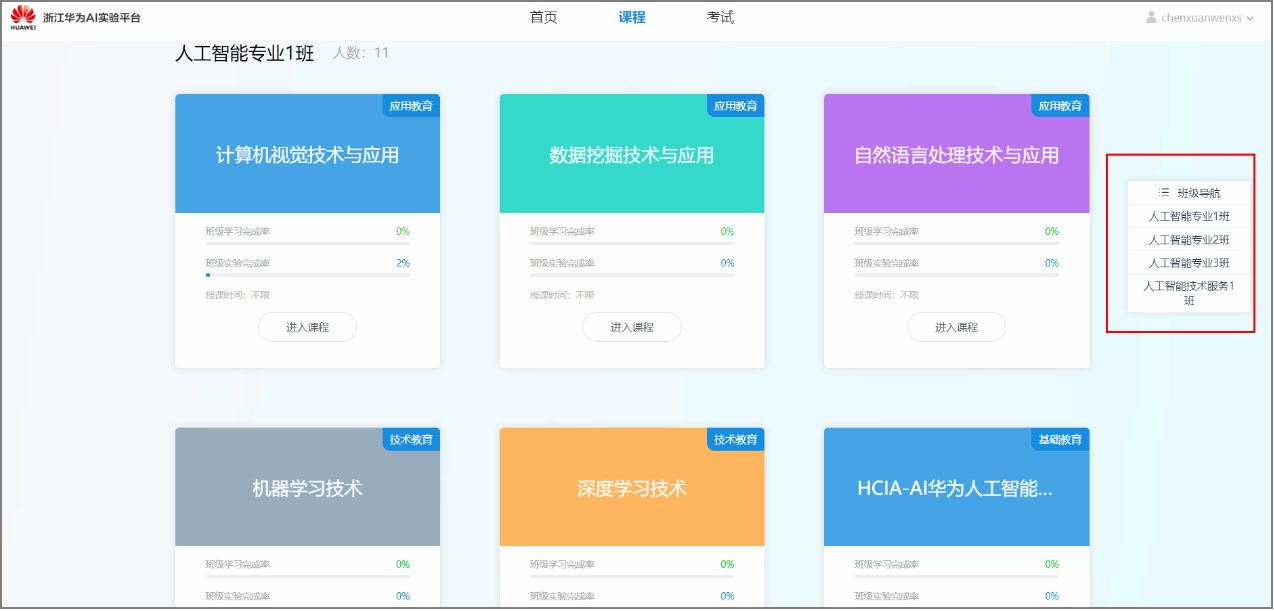Select 人工智能技术服务1班 navigation entry
The image size is (1274, 611).
click(x=1189, y=293)
